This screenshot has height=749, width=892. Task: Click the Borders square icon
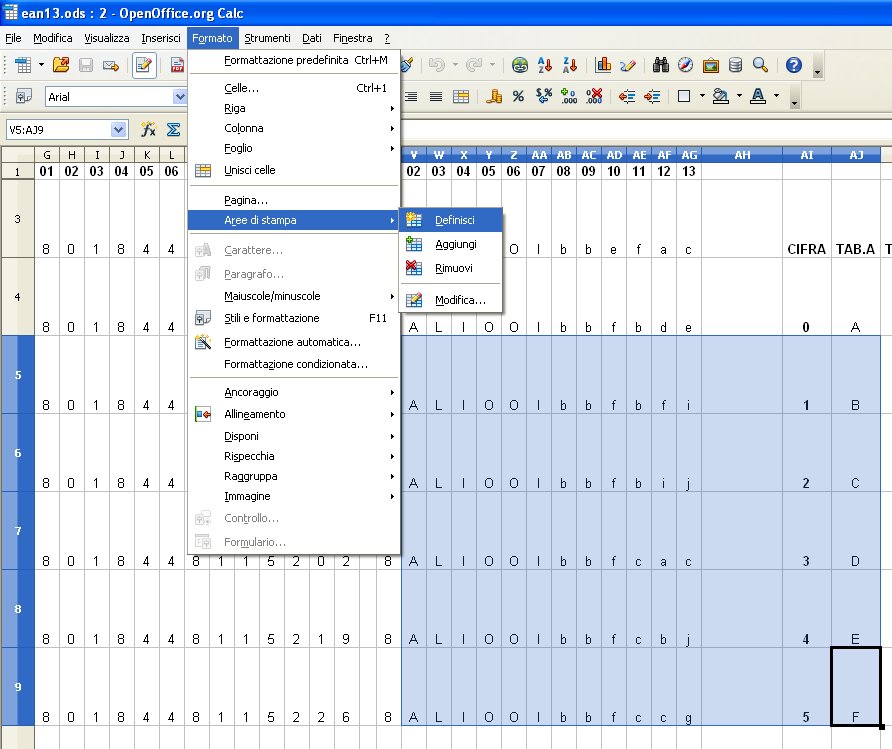tap(684, 96)
